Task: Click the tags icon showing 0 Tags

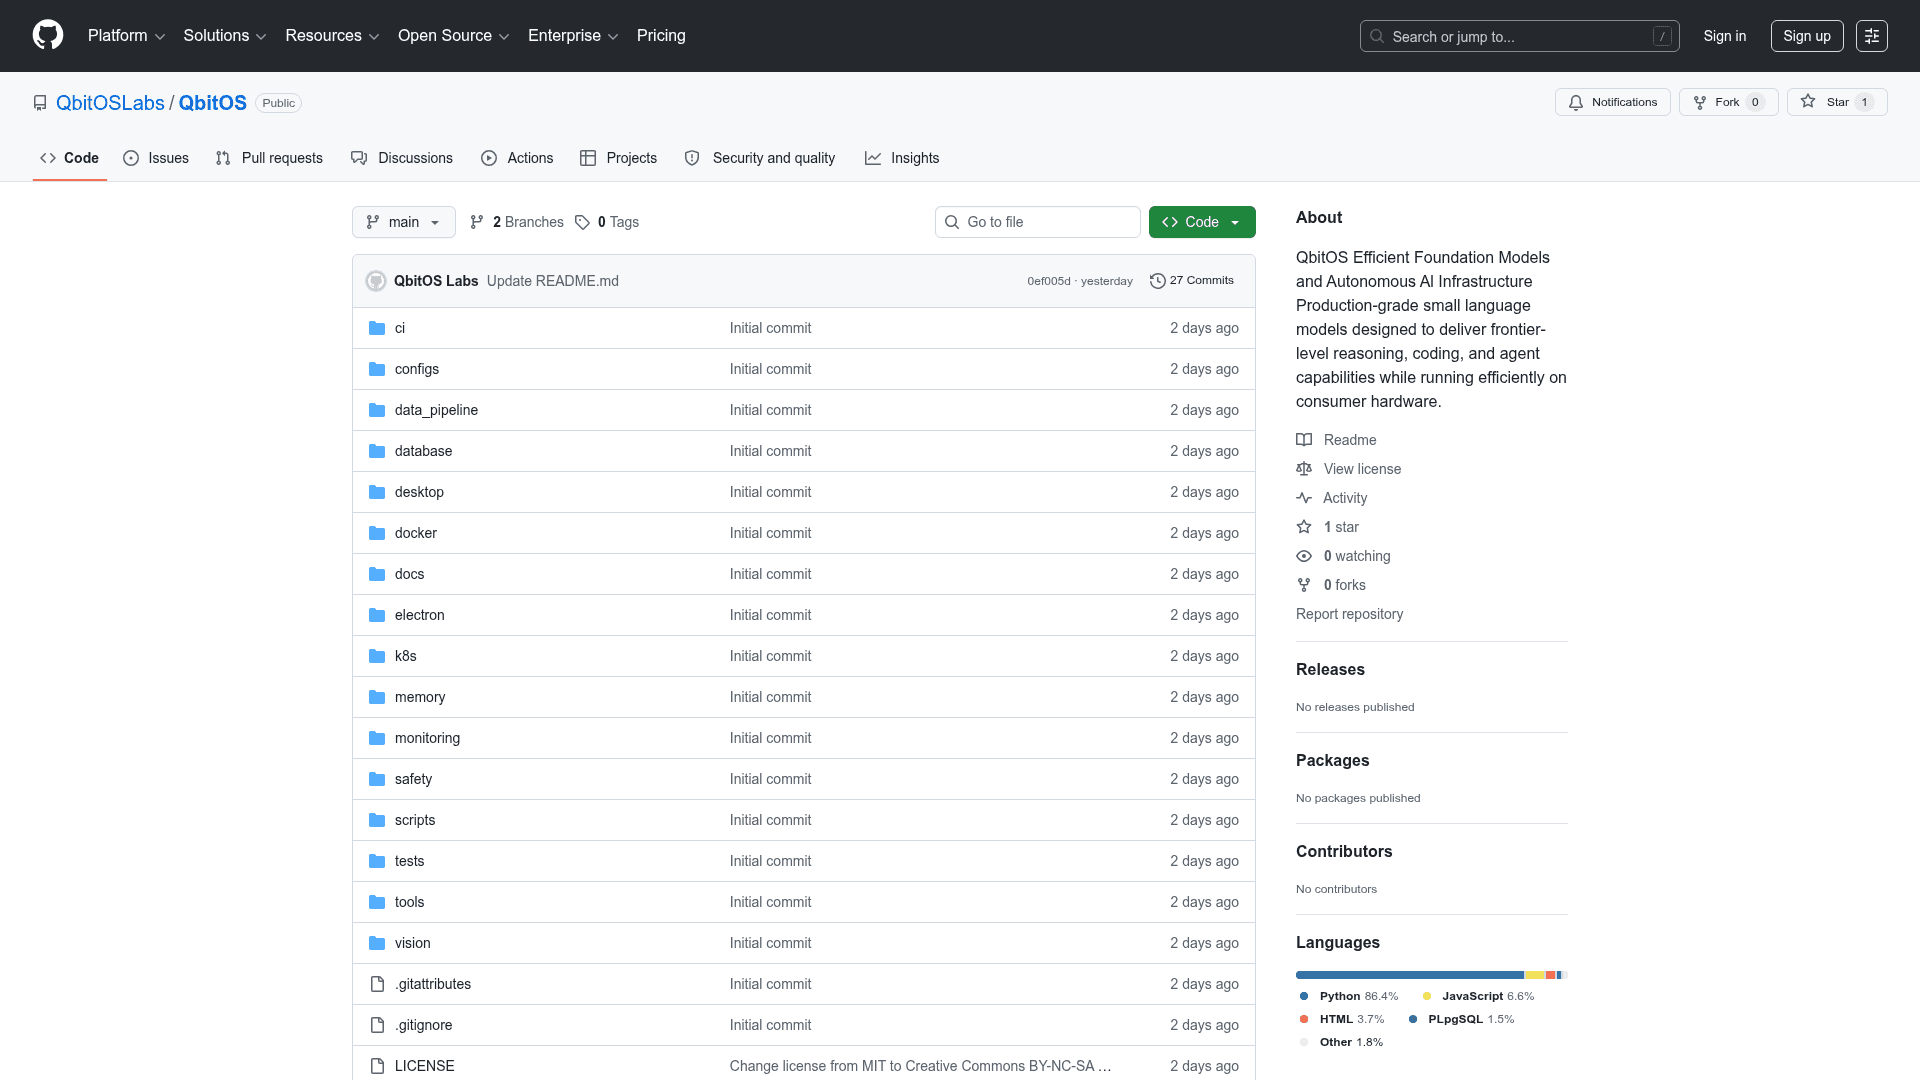Action: pyautogui.click(x=582, y=222)
